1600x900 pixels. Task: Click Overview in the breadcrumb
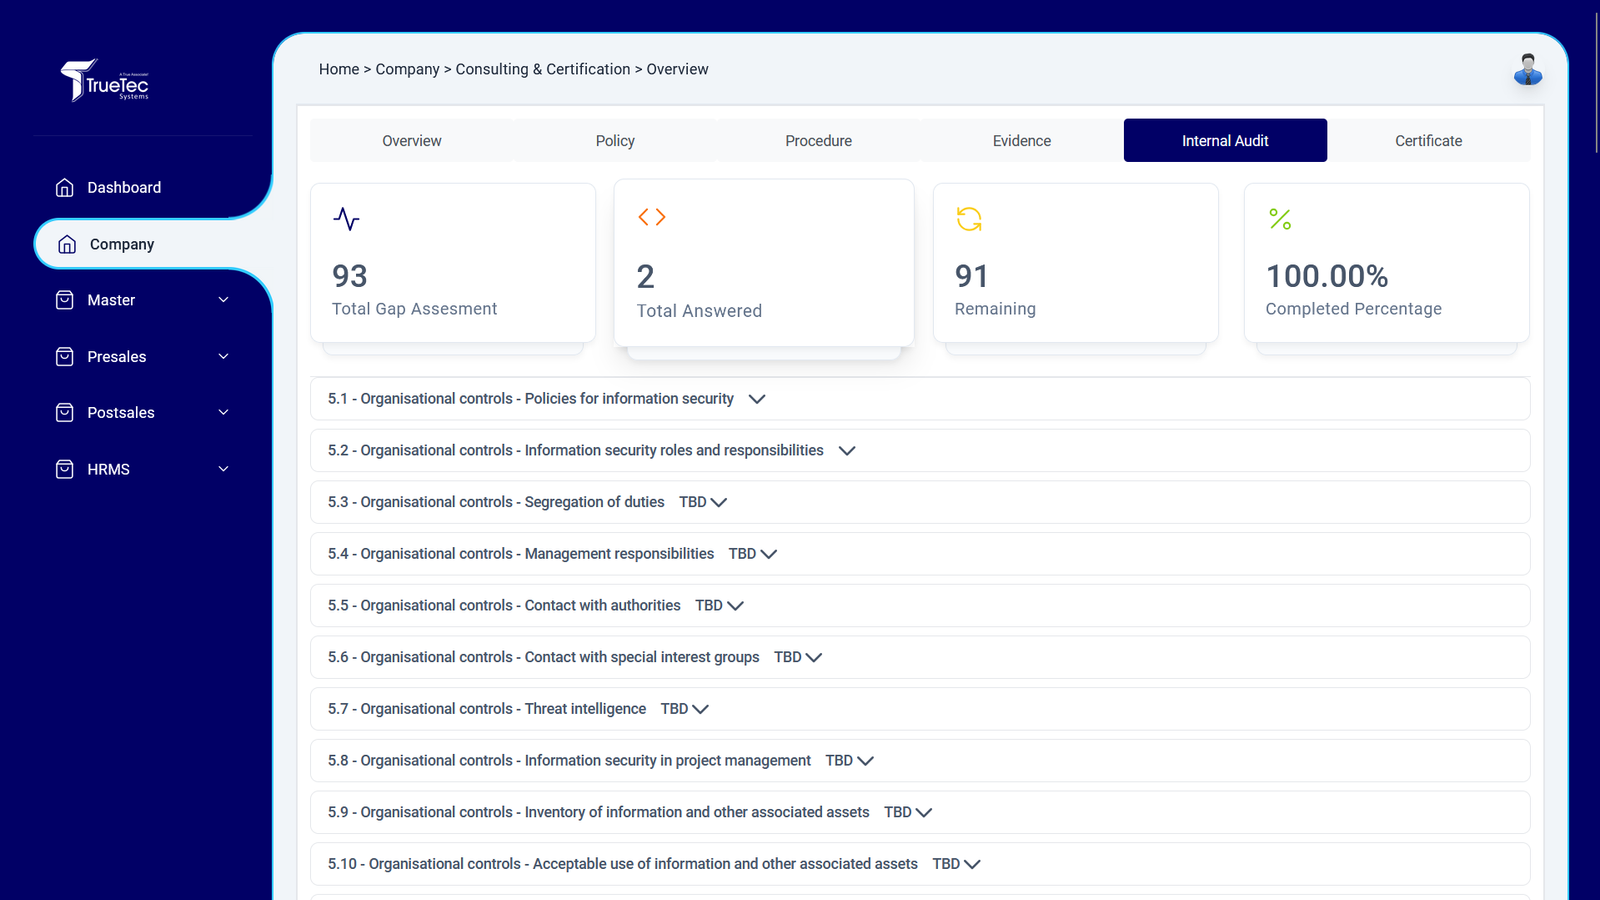677,69
